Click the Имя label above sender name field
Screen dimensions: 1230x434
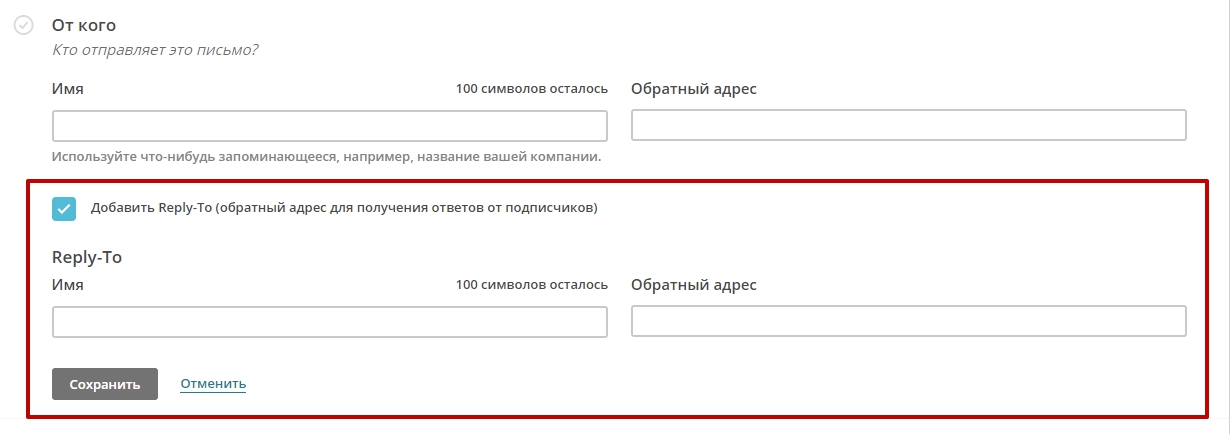pyautogui.click(x=67, y=89)
